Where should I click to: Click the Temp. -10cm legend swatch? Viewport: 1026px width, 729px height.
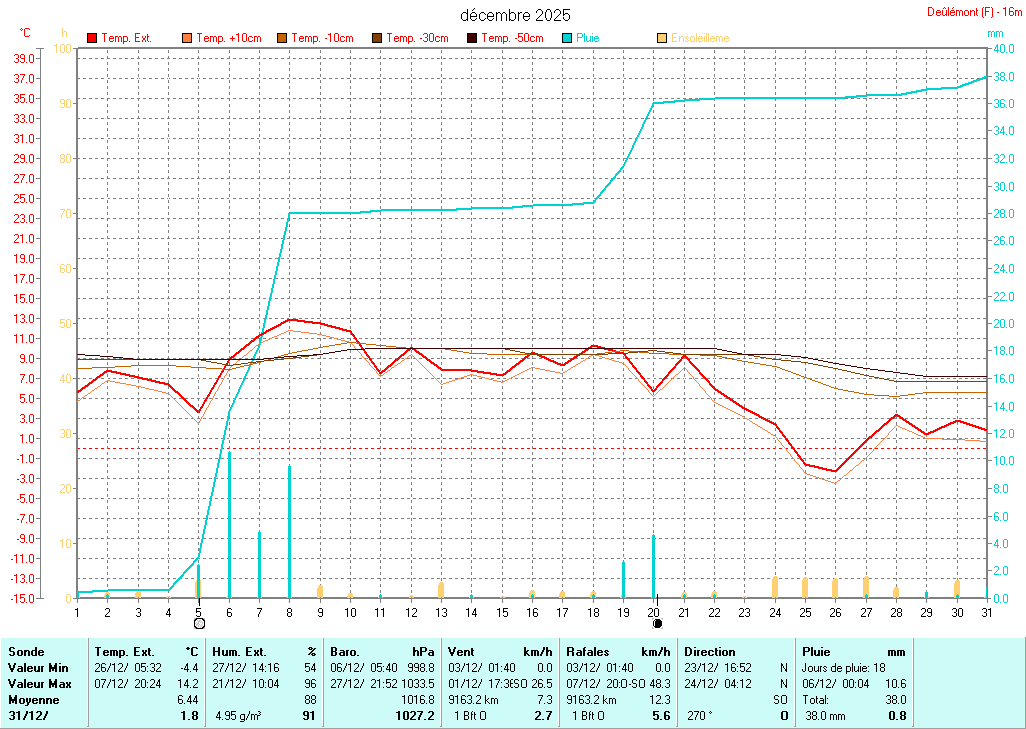click(283, 38)
